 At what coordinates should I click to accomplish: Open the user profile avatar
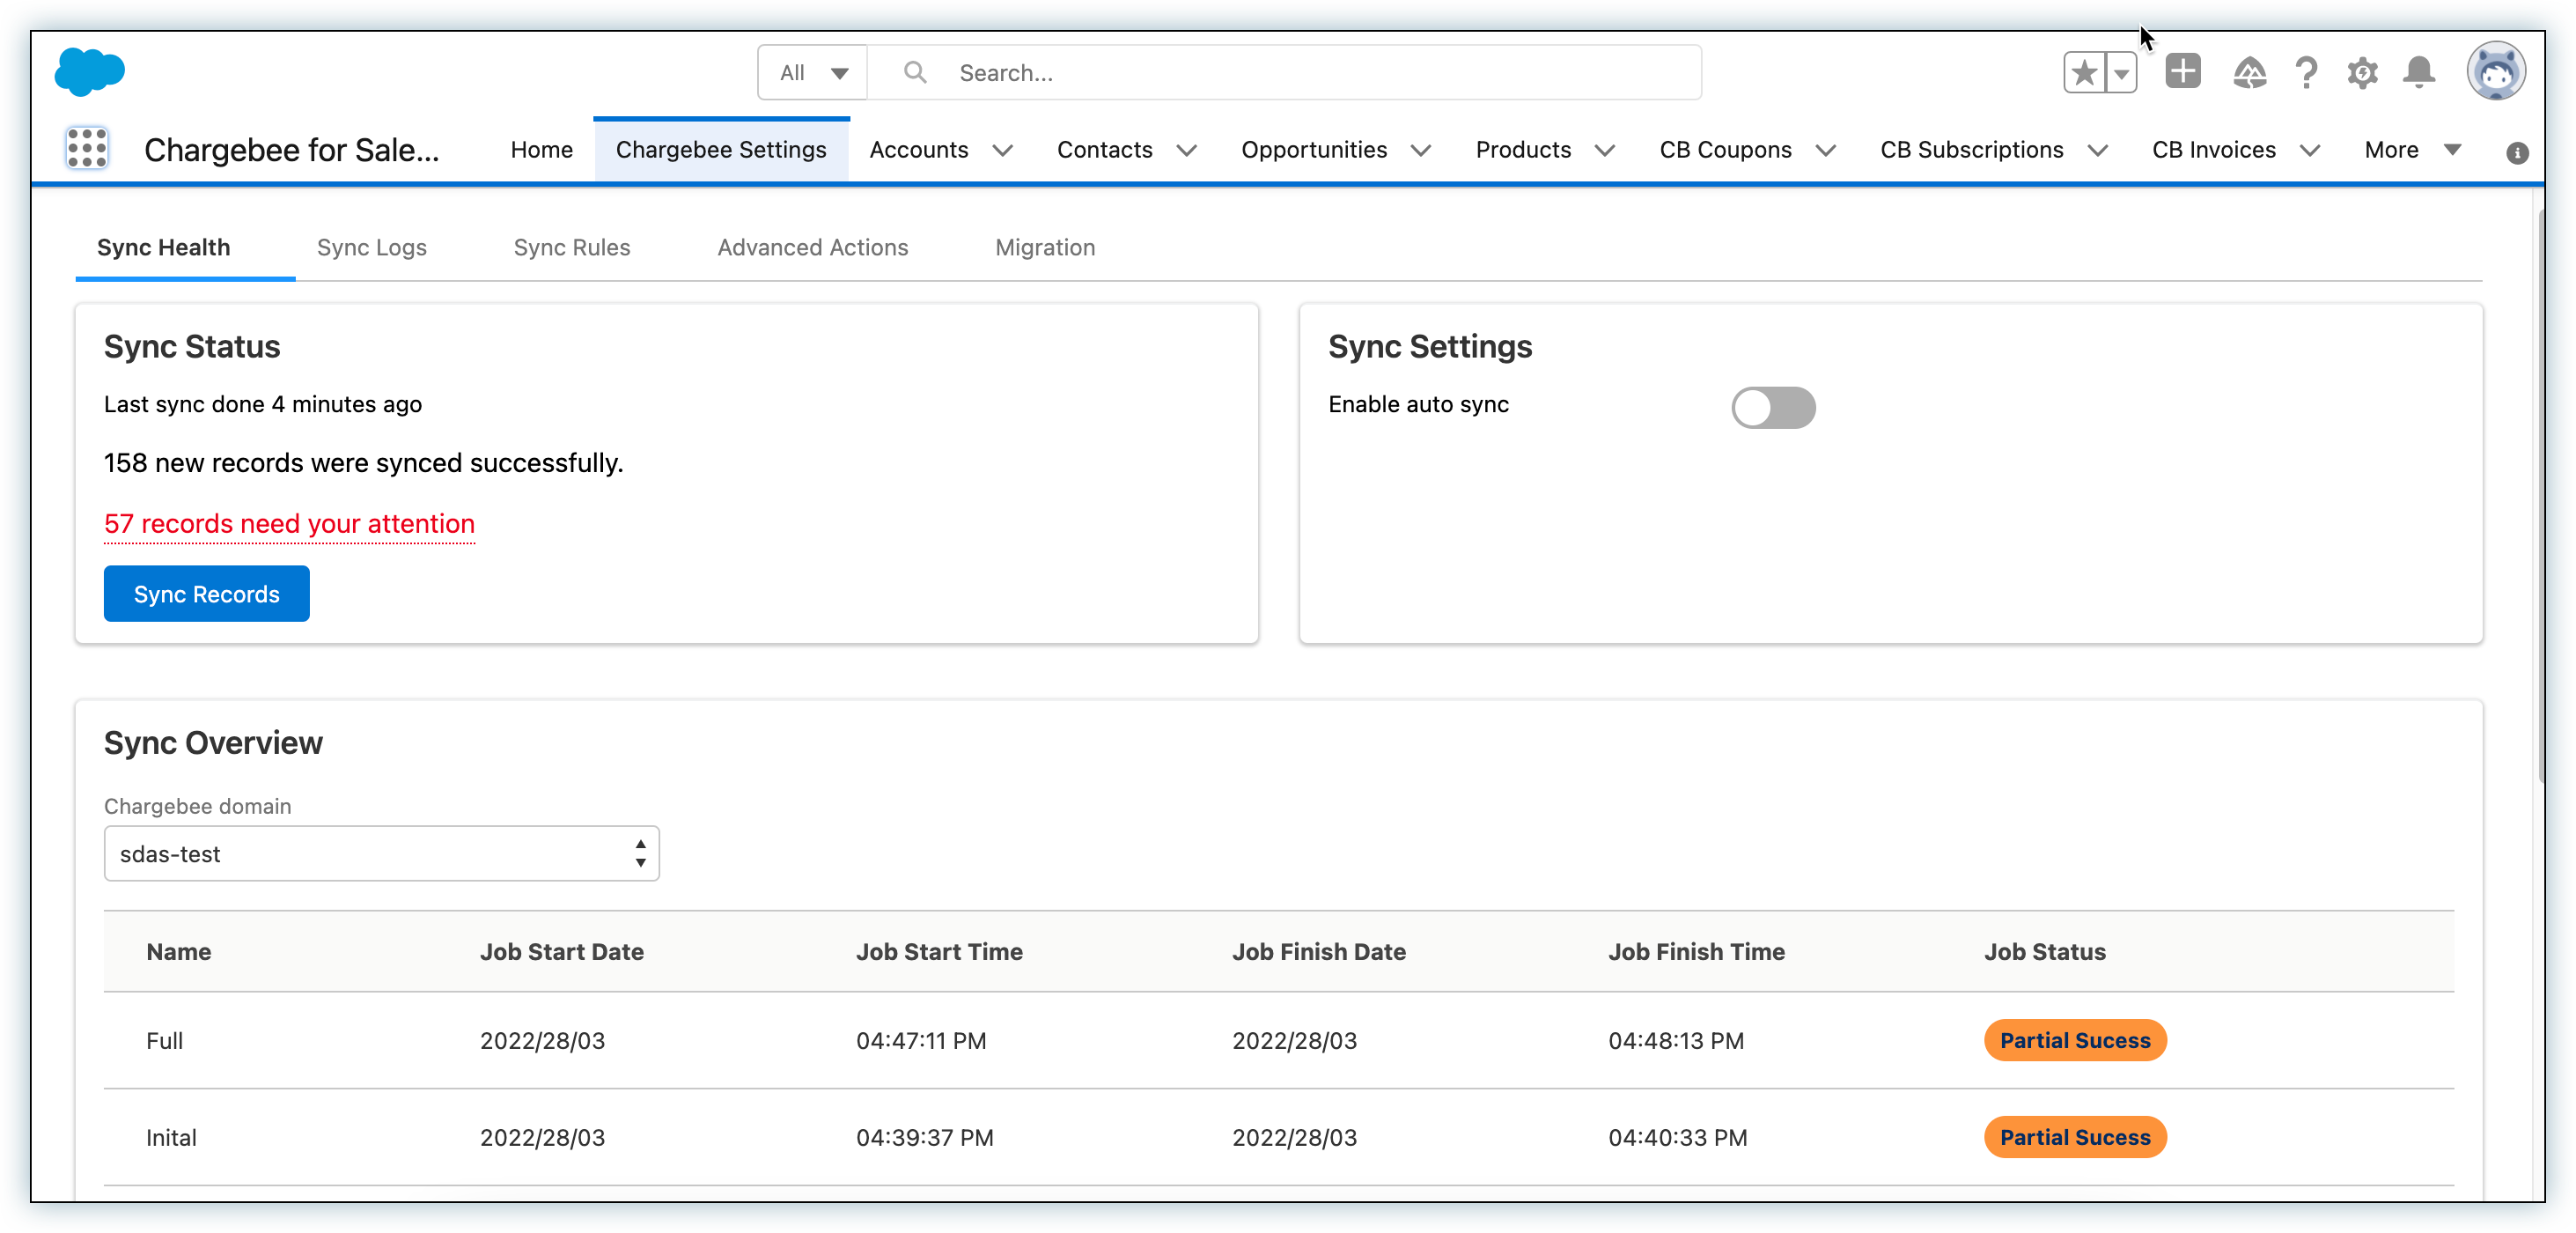click(2495, 72)
